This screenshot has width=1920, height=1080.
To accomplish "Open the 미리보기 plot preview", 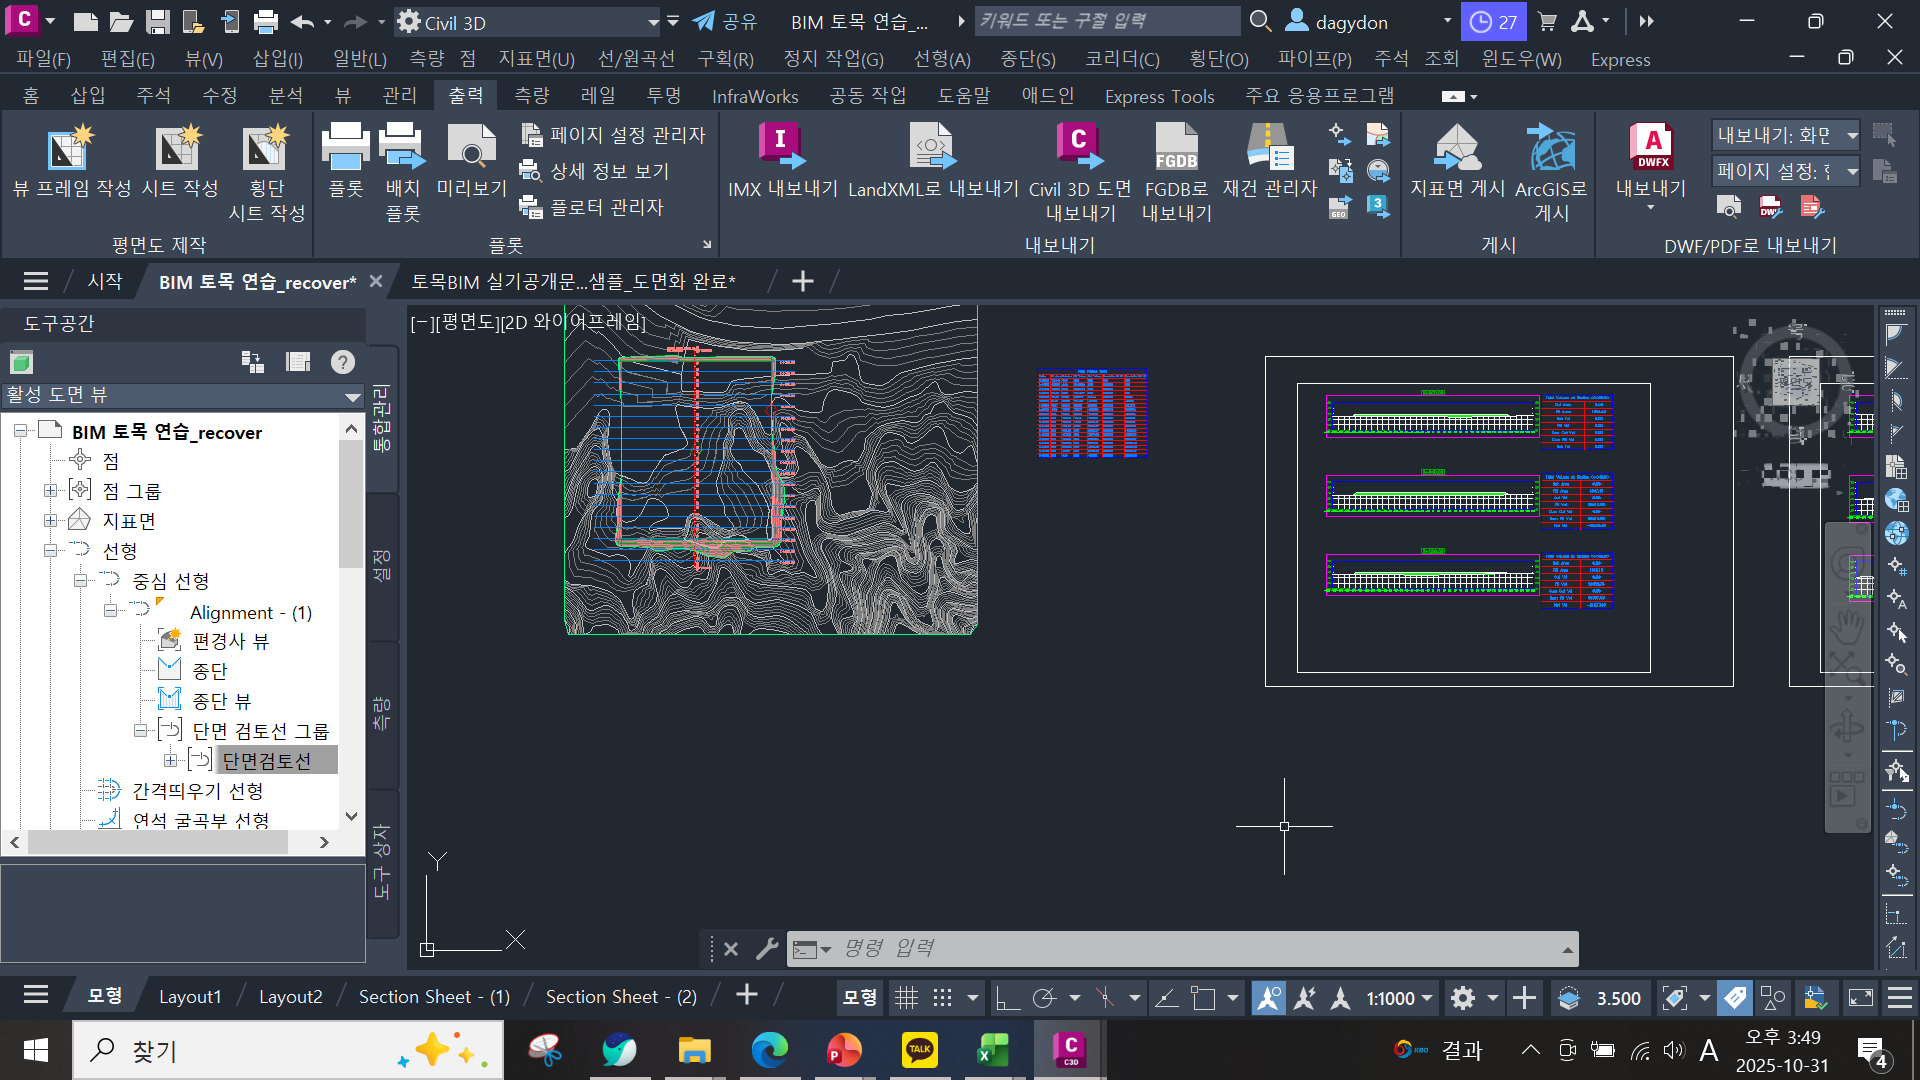I will [471, 148].
